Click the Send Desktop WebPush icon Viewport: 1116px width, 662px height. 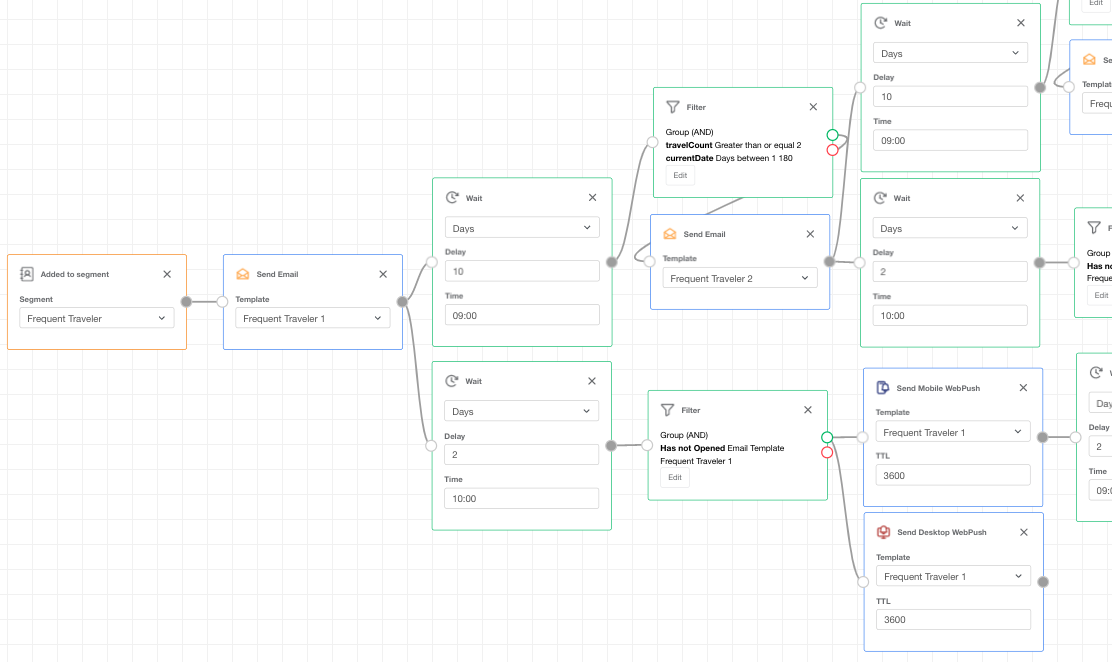coord(883,532)
